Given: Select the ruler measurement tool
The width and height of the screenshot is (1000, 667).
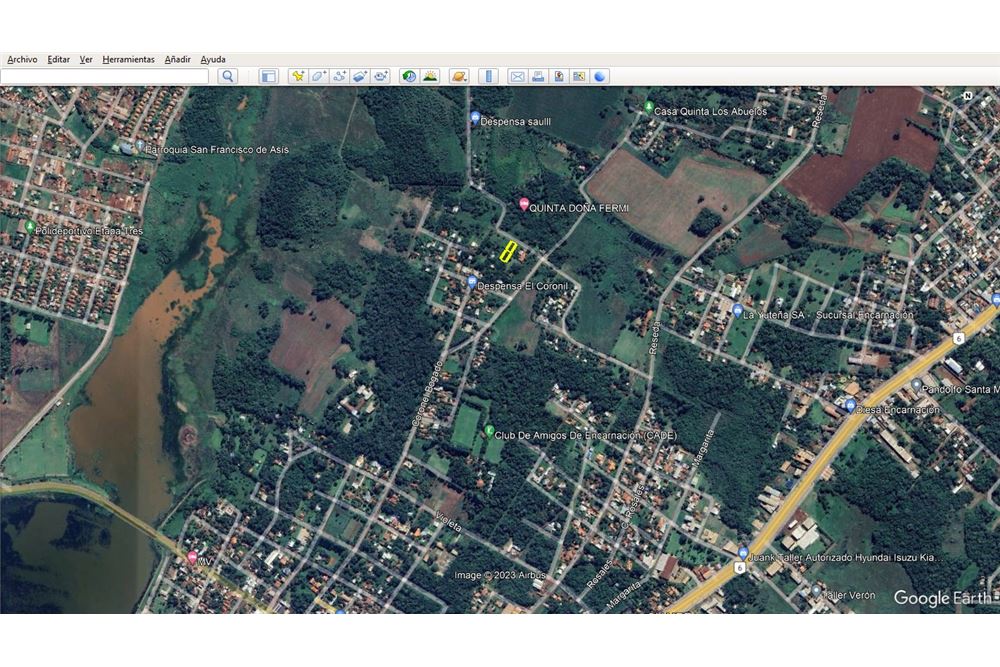Looking at the screenshot, I should pyautogui.click(x=489, y=77).
